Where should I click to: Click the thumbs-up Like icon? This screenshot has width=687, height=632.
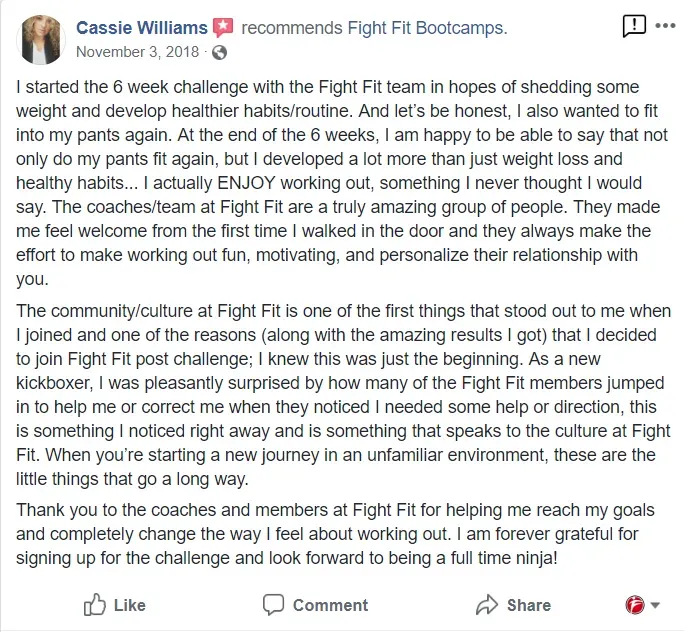(95, 605)
